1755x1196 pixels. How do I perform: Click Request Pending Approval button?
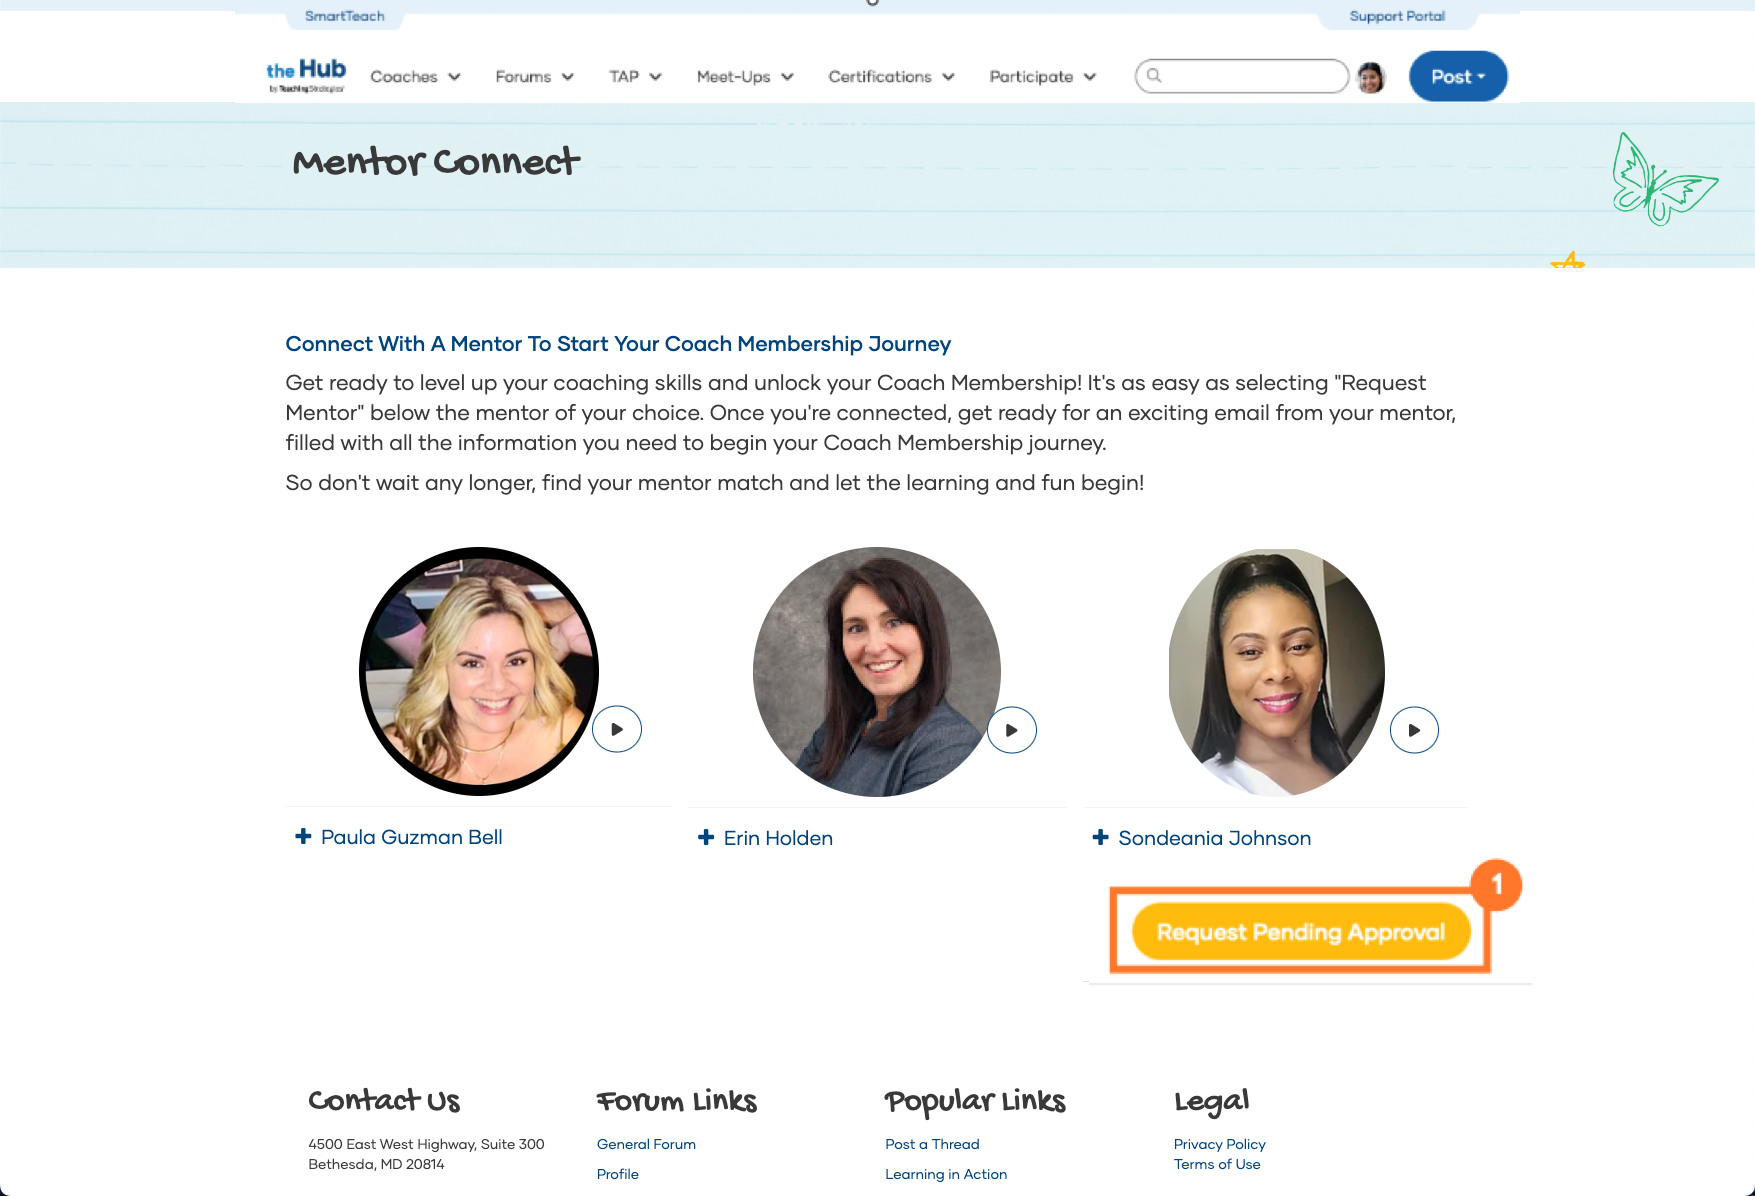[x=1301, y=932]
